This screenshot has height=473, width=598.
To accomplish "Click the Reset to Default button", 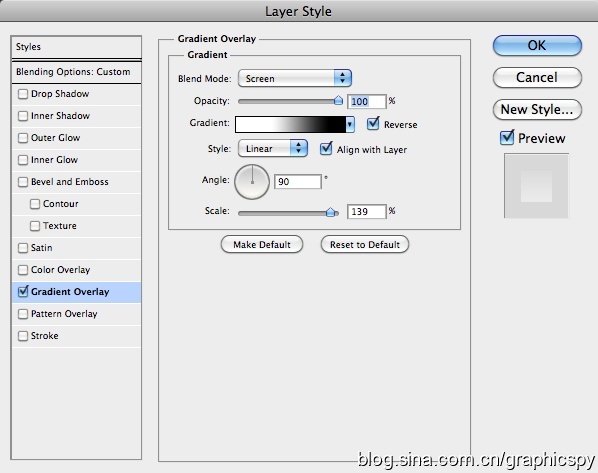I will [365, 245].
